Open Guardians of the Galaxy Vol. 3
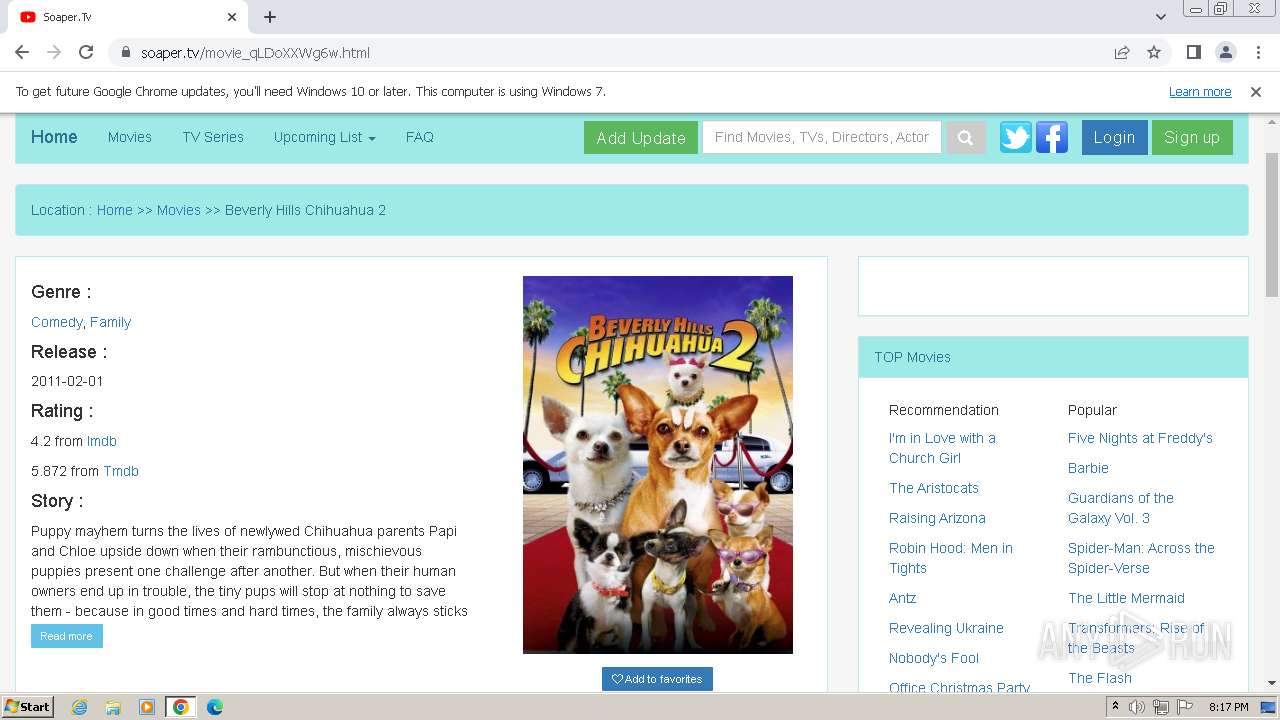The height and width of the screenshot is (720, 1280). pos(1121,508)
